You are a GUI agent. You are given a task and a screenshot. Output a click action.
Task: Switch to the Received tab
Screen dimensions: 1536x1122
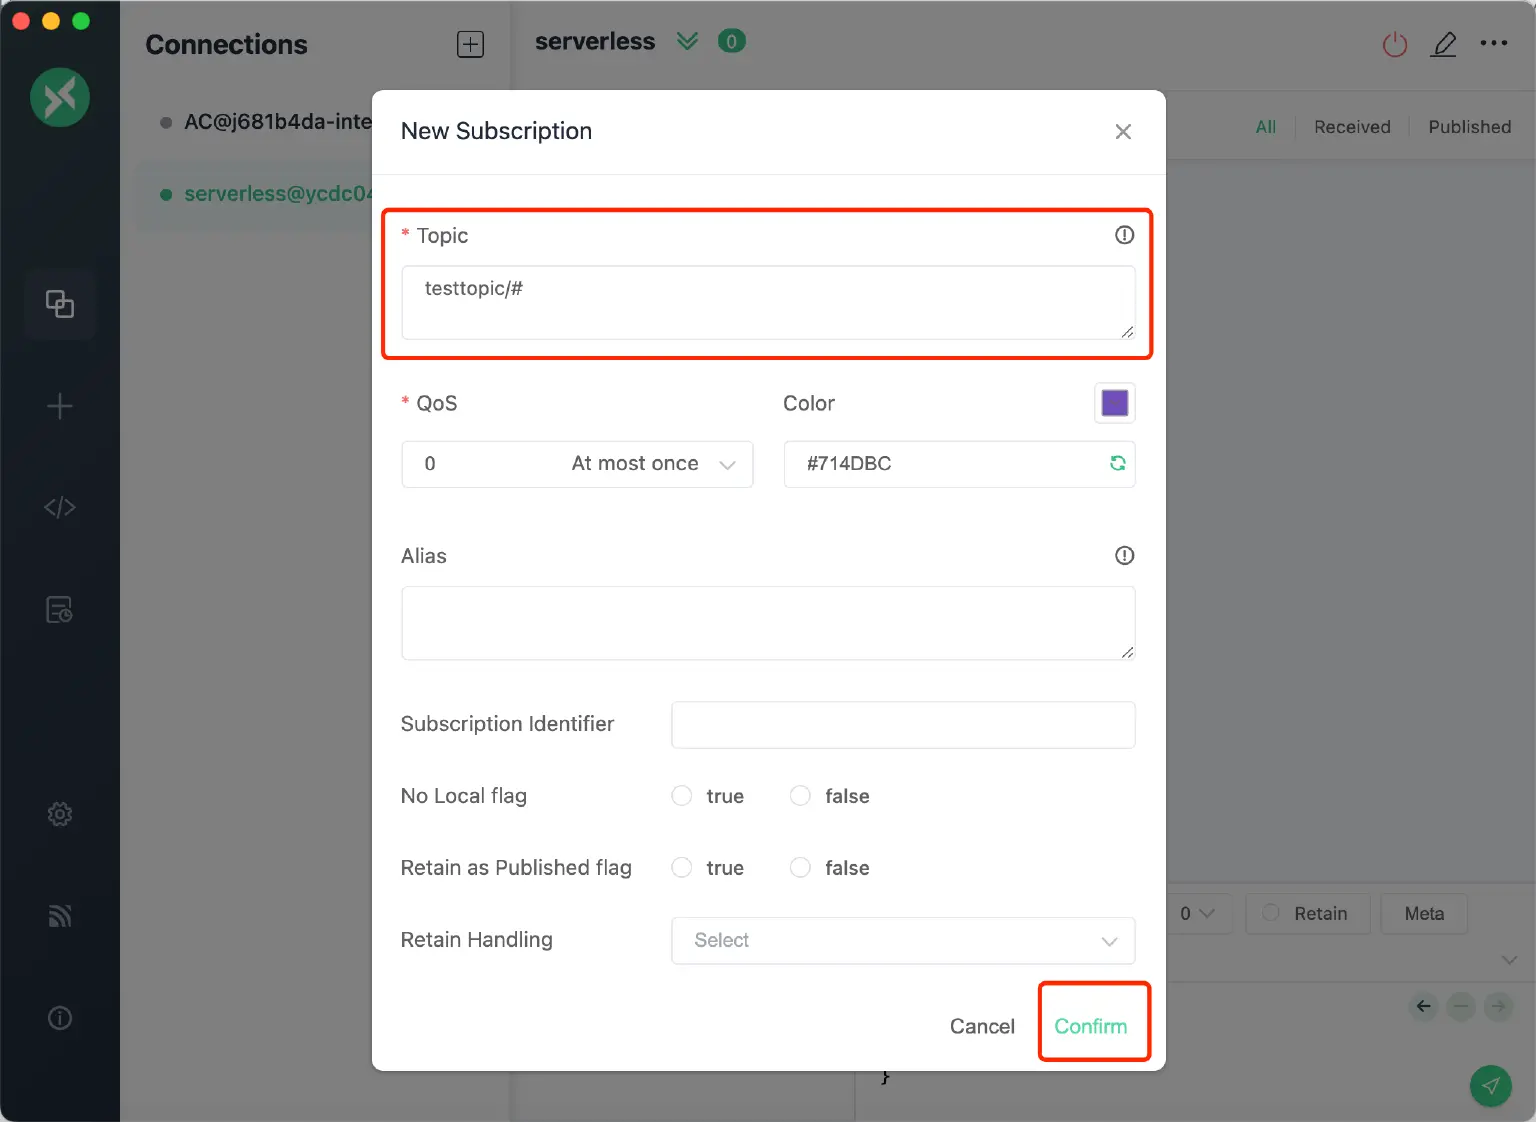1352,127
